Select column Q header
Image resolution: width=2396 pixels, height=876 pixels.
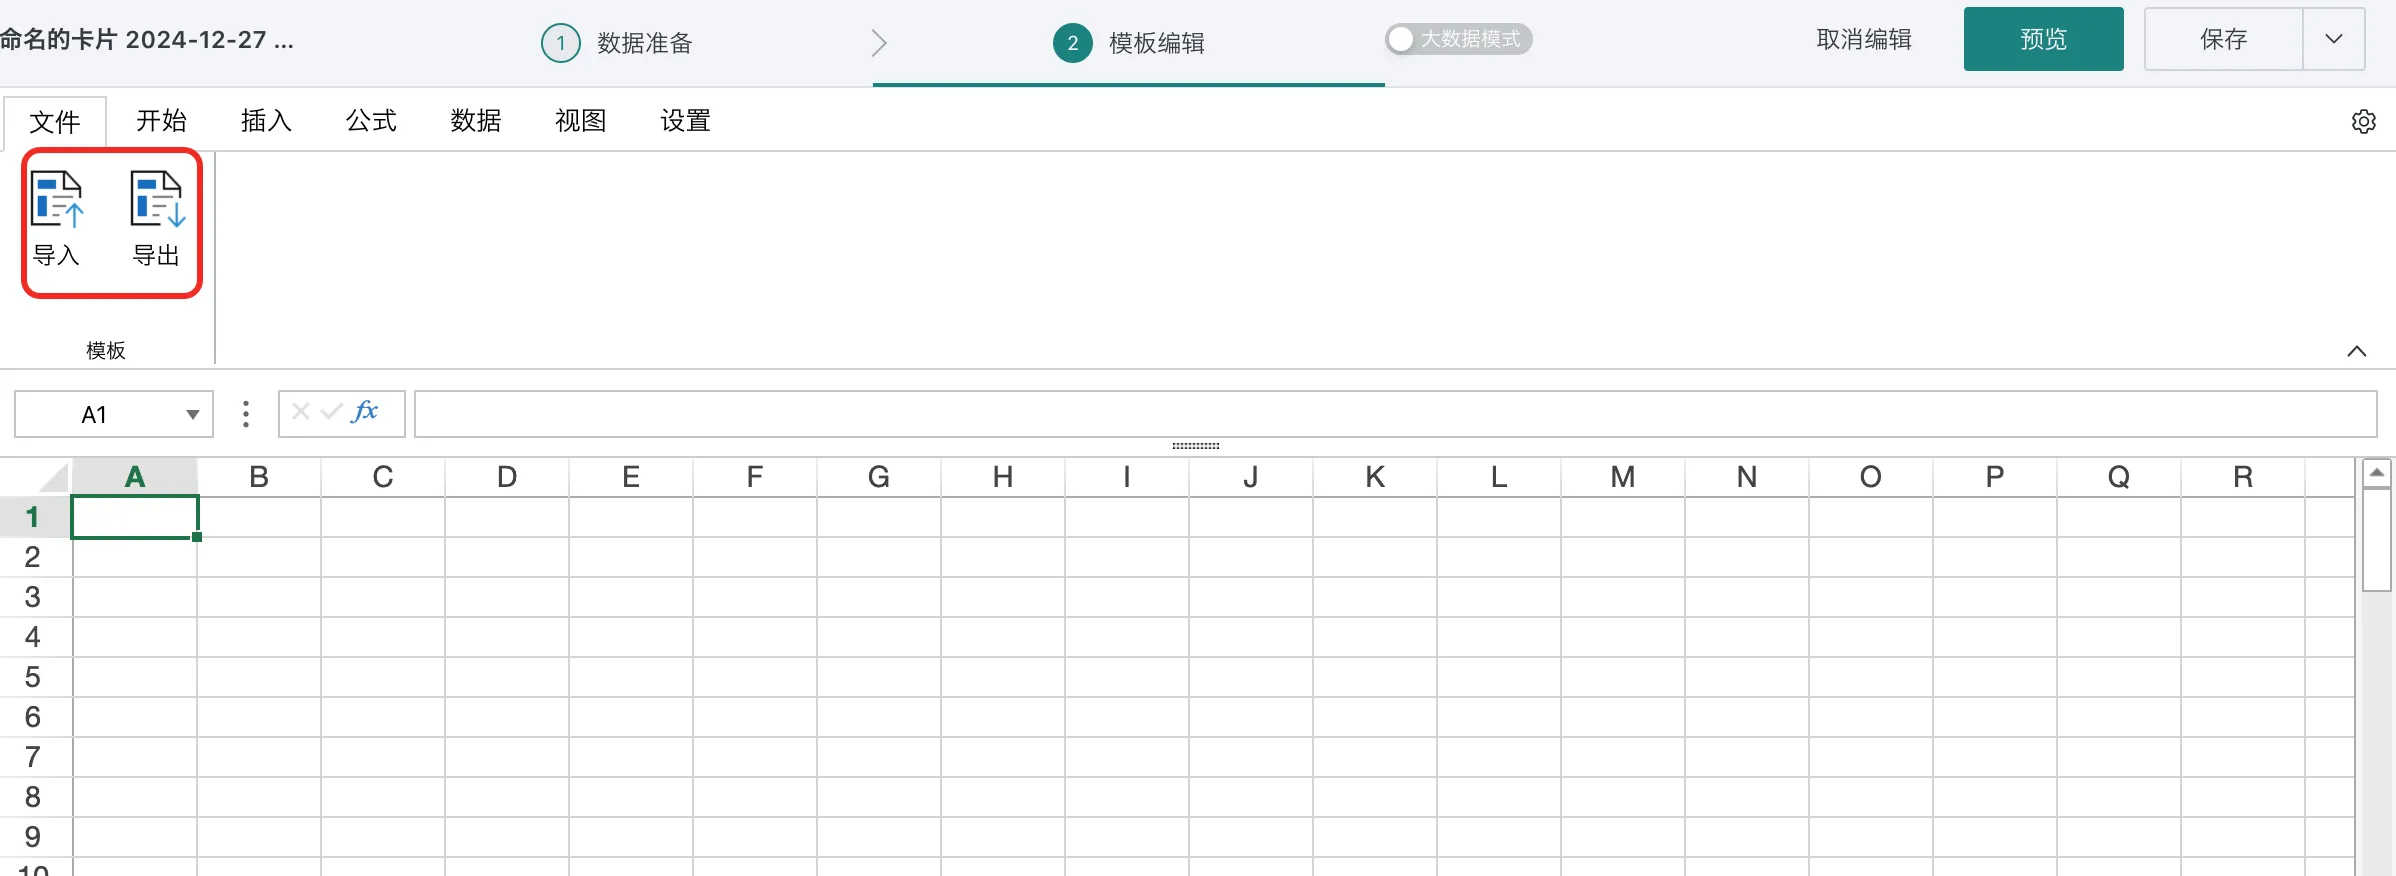(x=2119, y=477)
